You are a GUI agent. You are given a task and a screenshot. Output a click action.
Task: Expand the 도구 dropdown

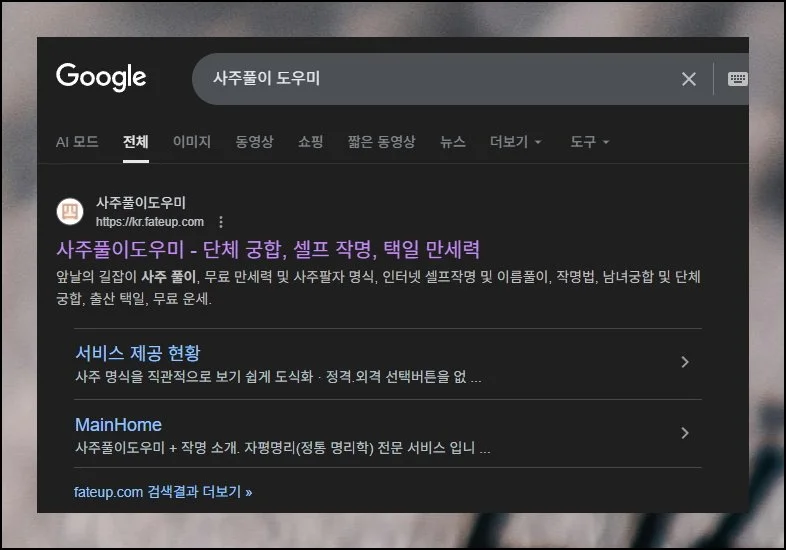coord(590,142)
